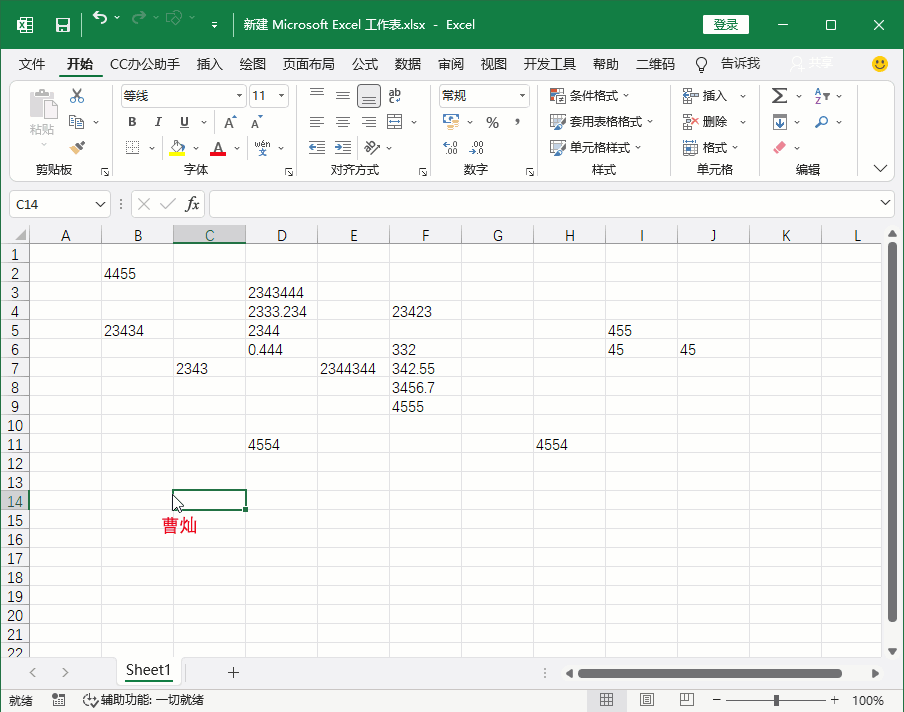The width and height of the screenshot is (904, 712).
Task: Click the Sort and Filter icon
Action: 822,96
